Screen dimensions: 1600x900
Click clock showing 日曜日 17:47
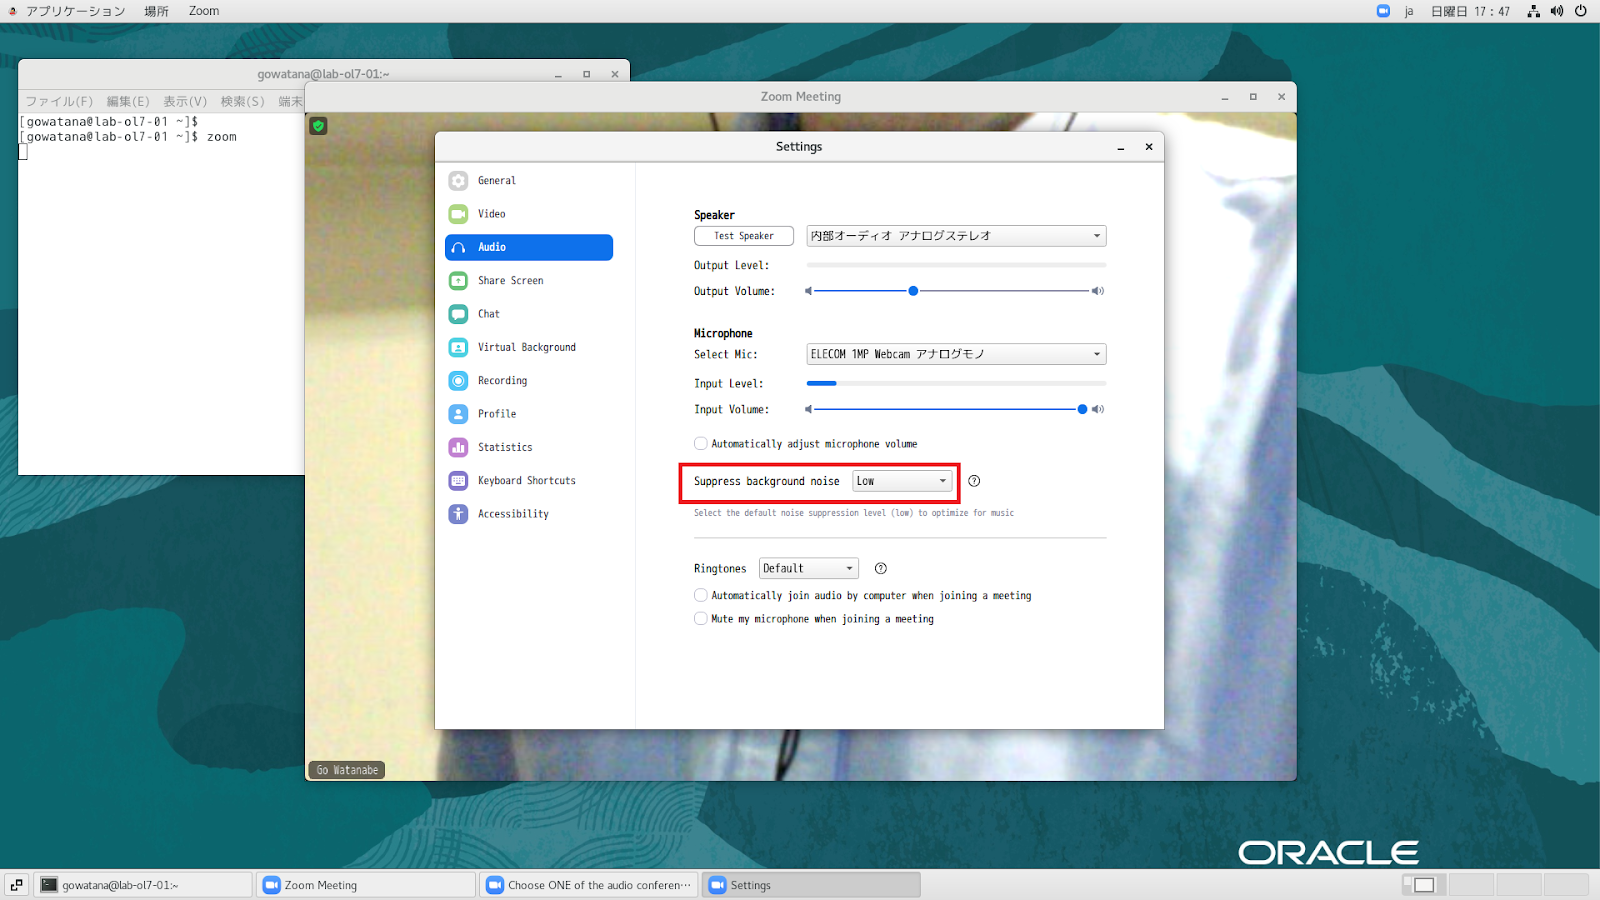click(1470, 11)
